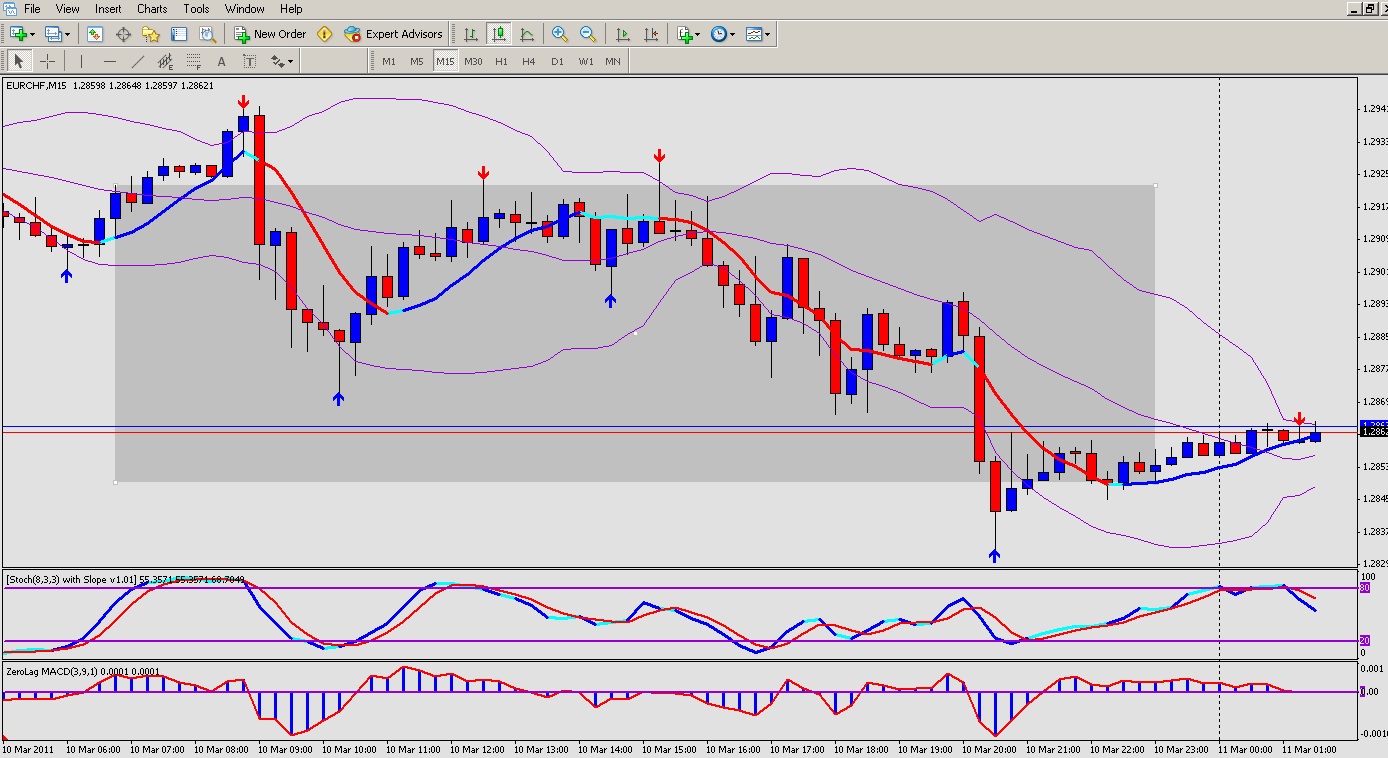Viewport: 1388px width, 758px height.
Task: Switch chart to Bar Chart mode
Action: [471, 34]
